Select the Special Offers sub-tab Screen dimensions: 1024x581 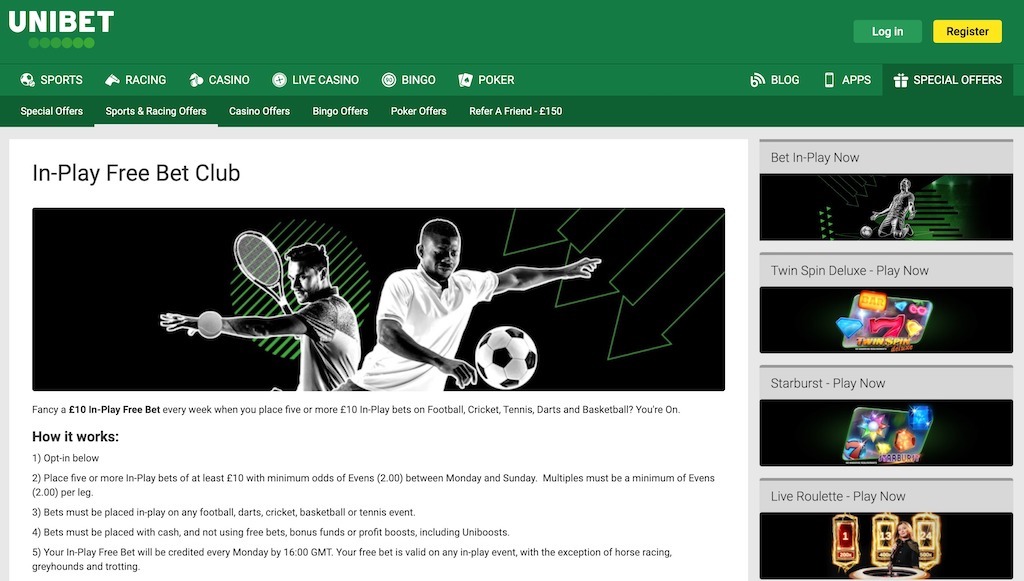coord(52,111)
